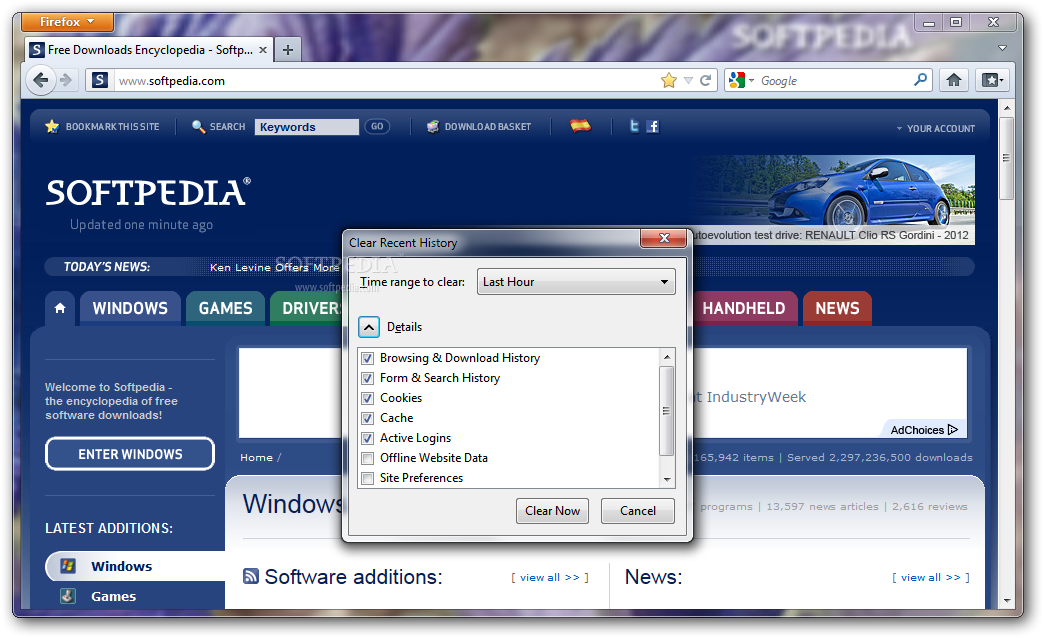The image size is (1044, 638).
Task: Open the list all tabs dropdown arrow
Action: (1002, 48)
